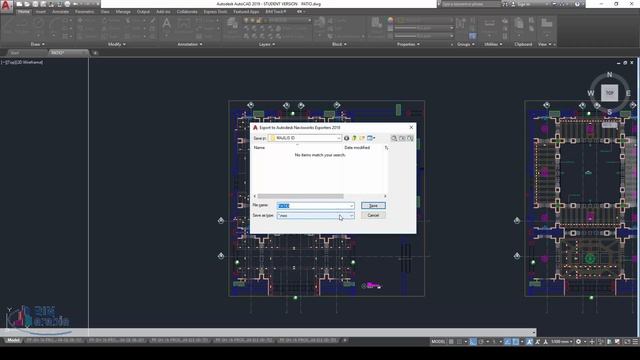The height and width of the screenshot is (360, 640).
Task: Toggle snap mode in status bar
Action: [460, 342]
